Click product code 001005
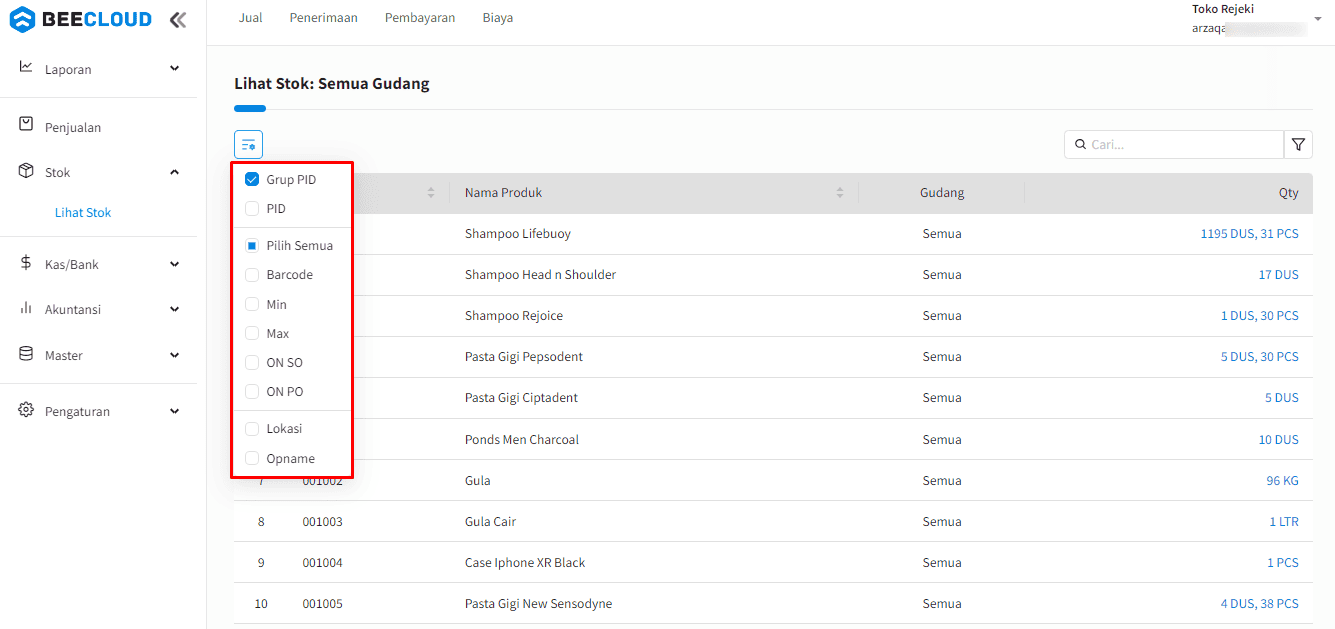 pyautogui.click(x=323, y=604)
